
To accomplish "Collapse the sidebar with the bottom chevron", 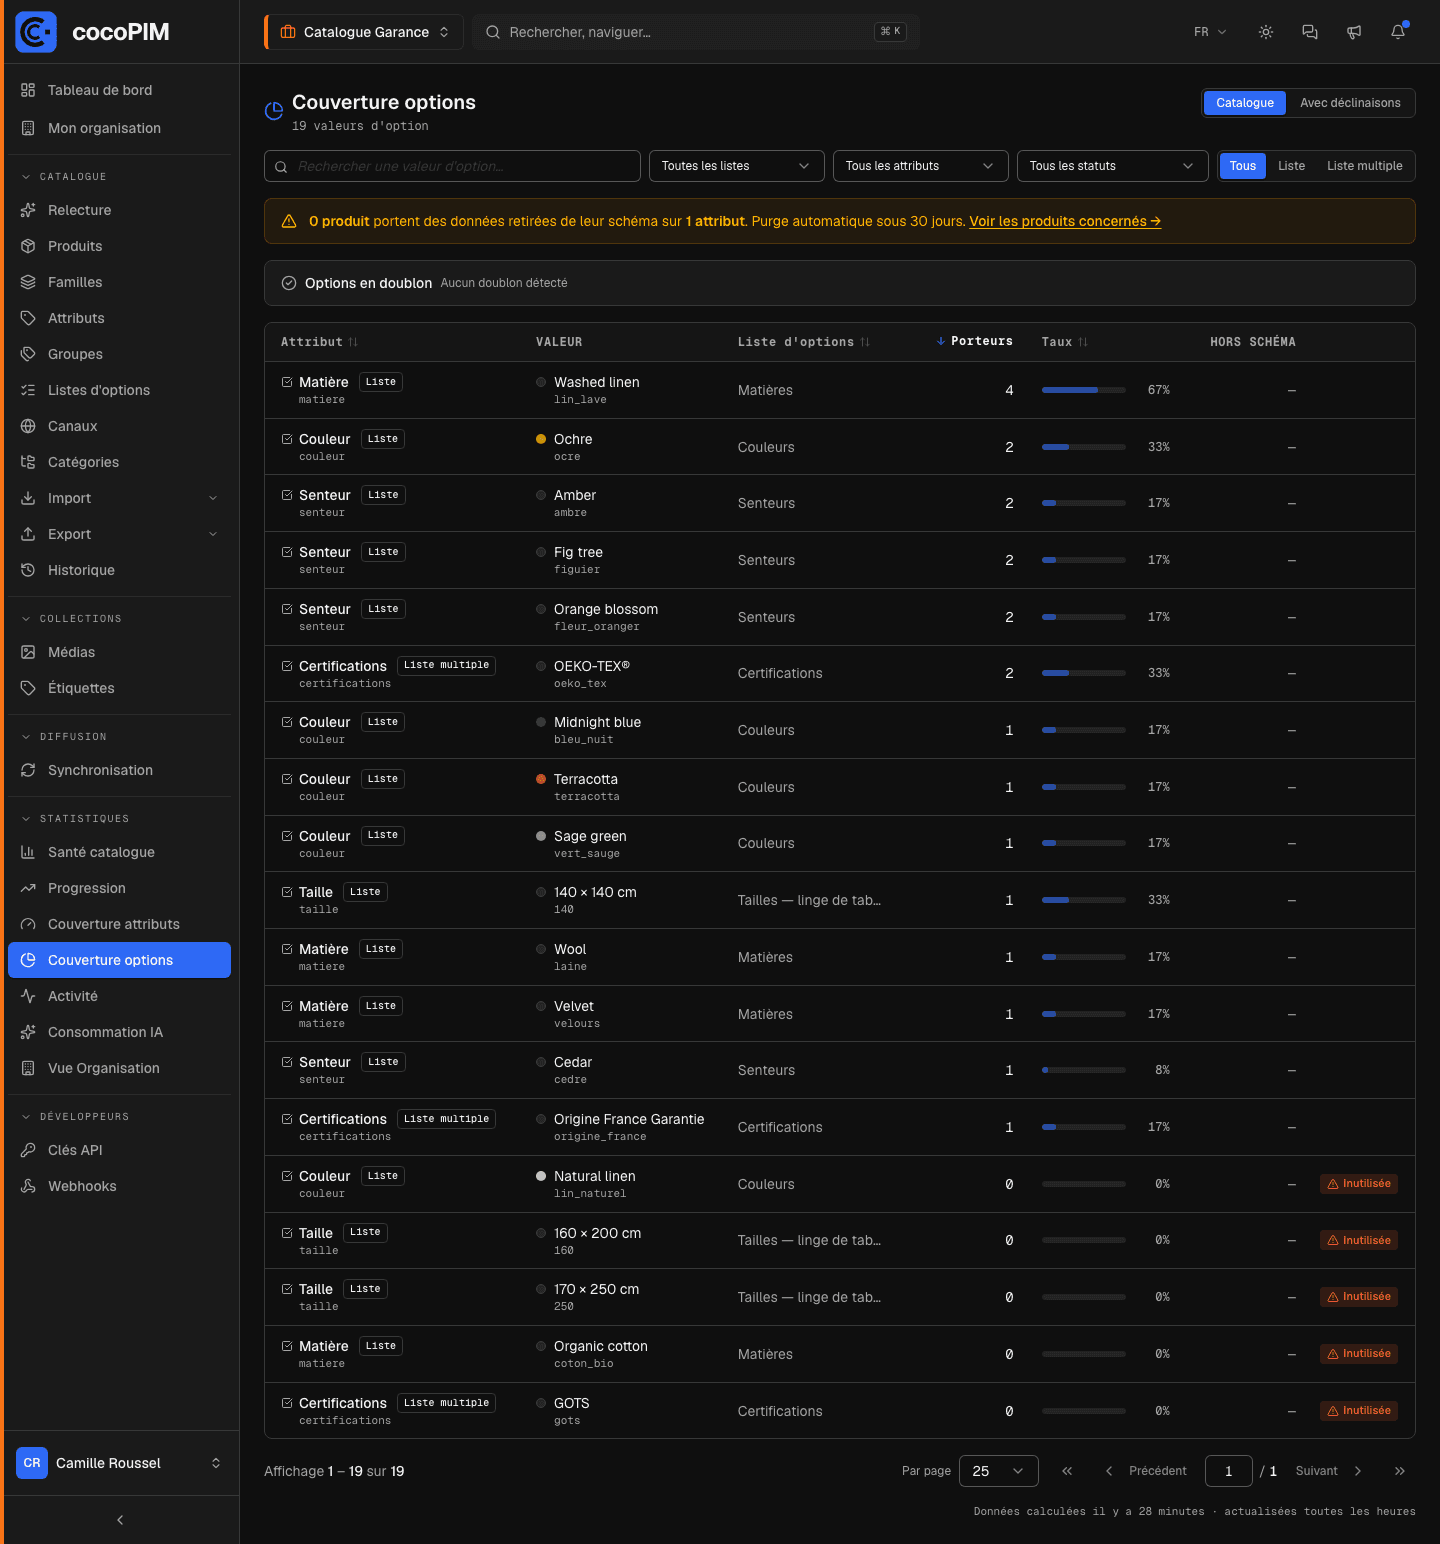I will (x=120, y=1520).
